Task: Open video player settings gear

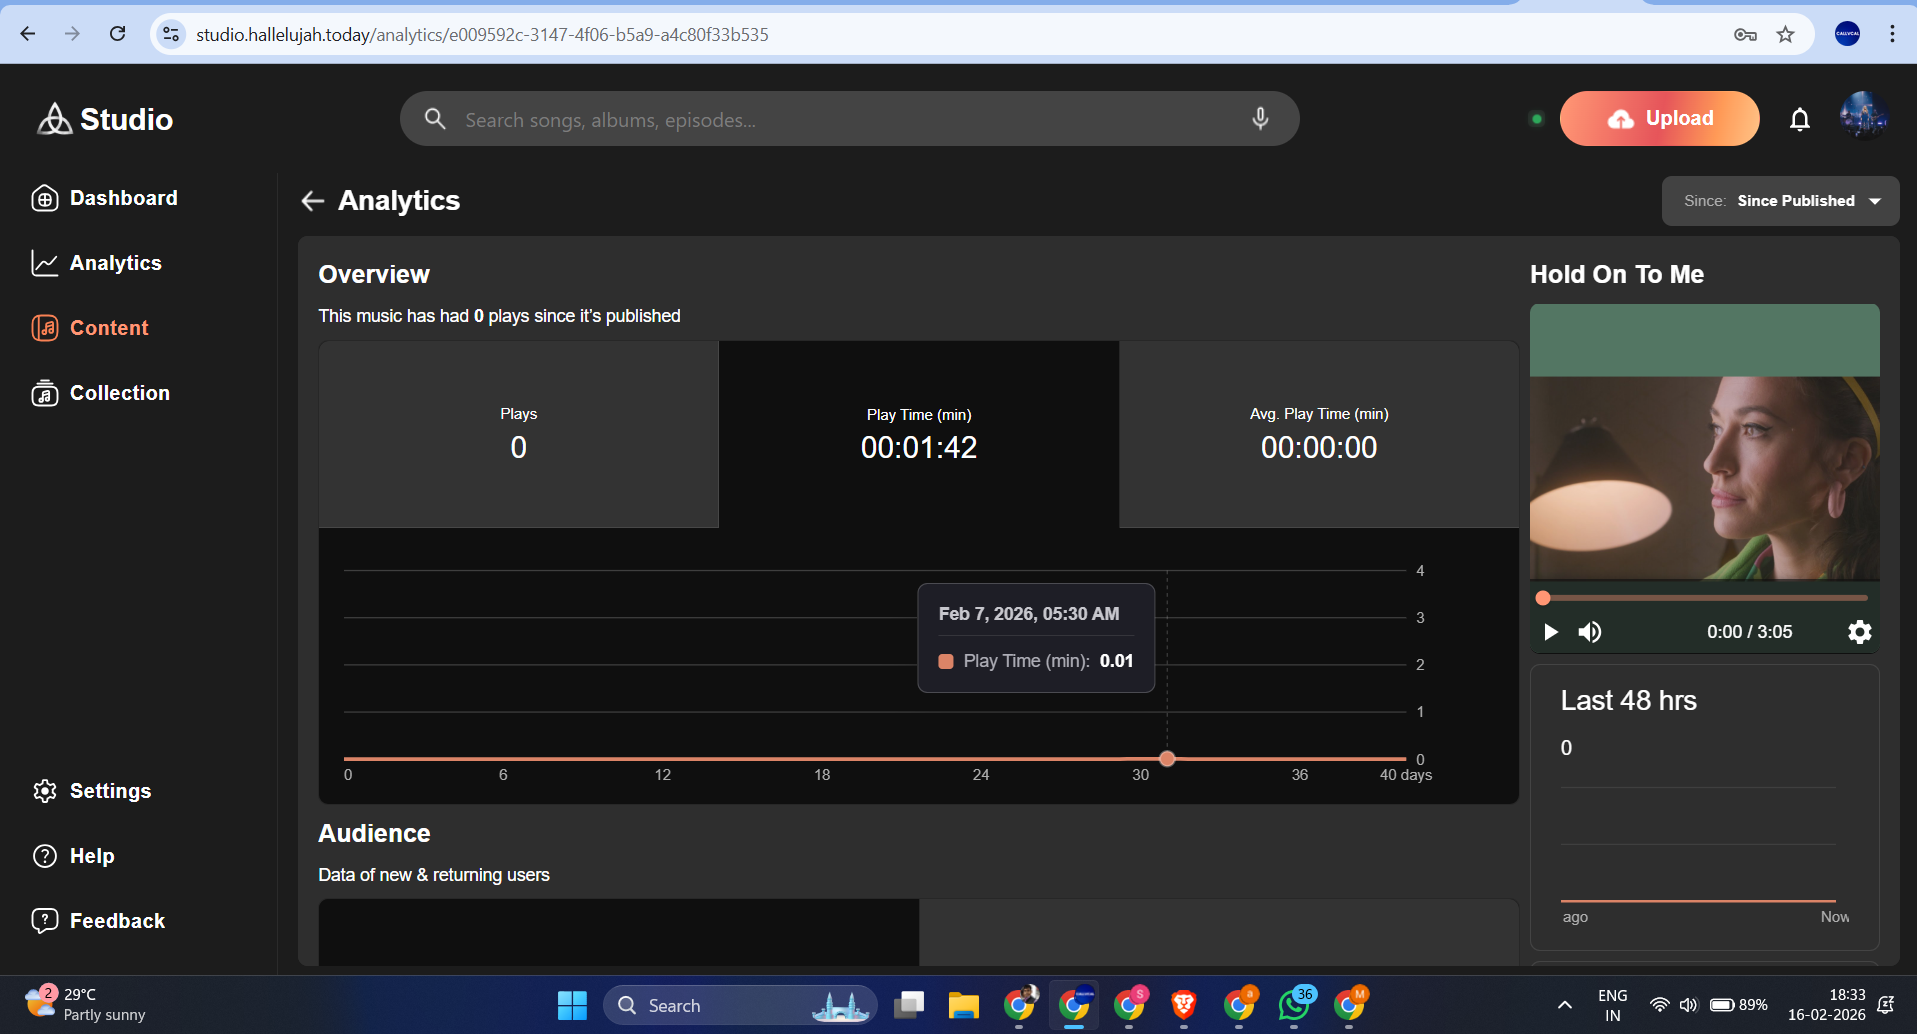Action: pyautogui.click(x=1859, y=632)
